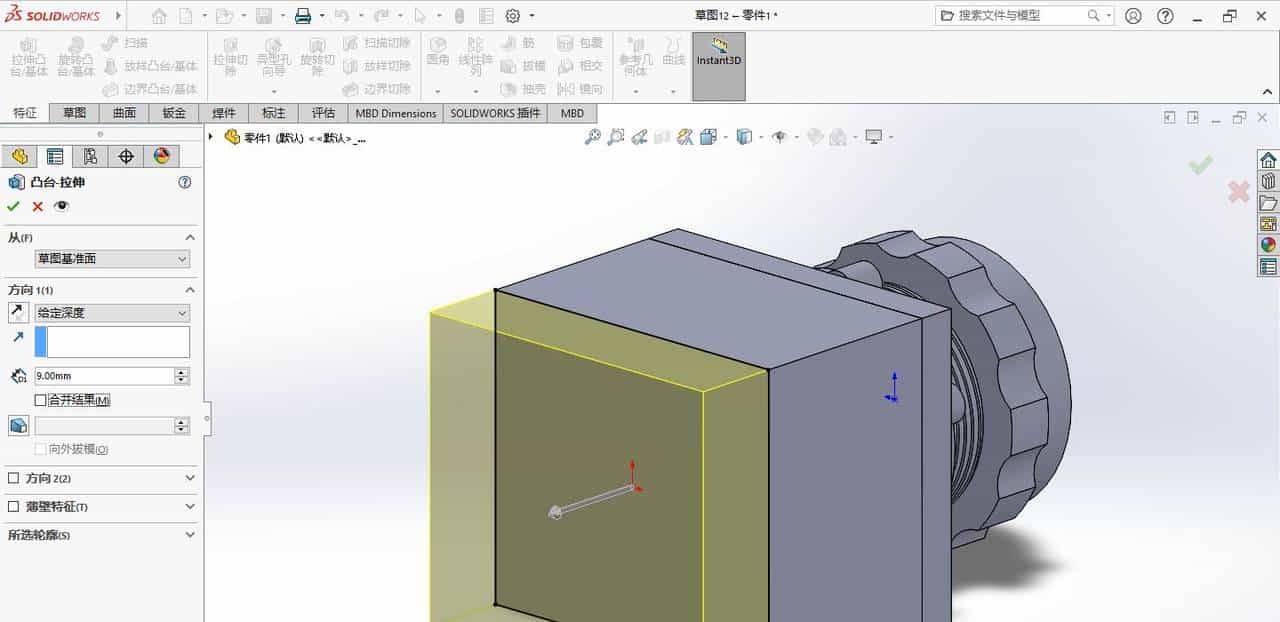Click the 9.00mm depth input field
The width and height of the screenshot is (1280, 622).
[x=105, y=375]
